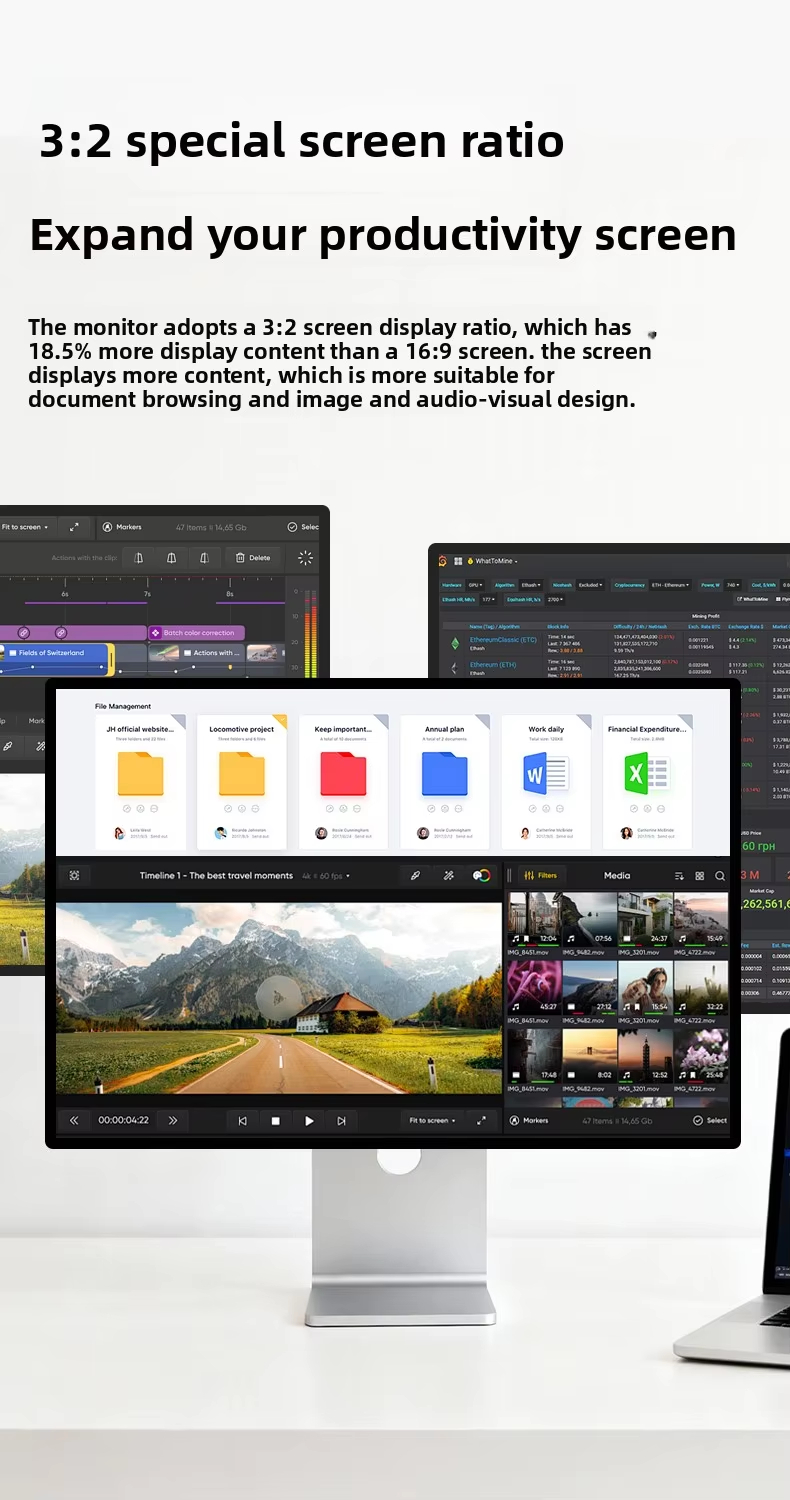Click the search icon in Media panel

(x=719, y=875)
